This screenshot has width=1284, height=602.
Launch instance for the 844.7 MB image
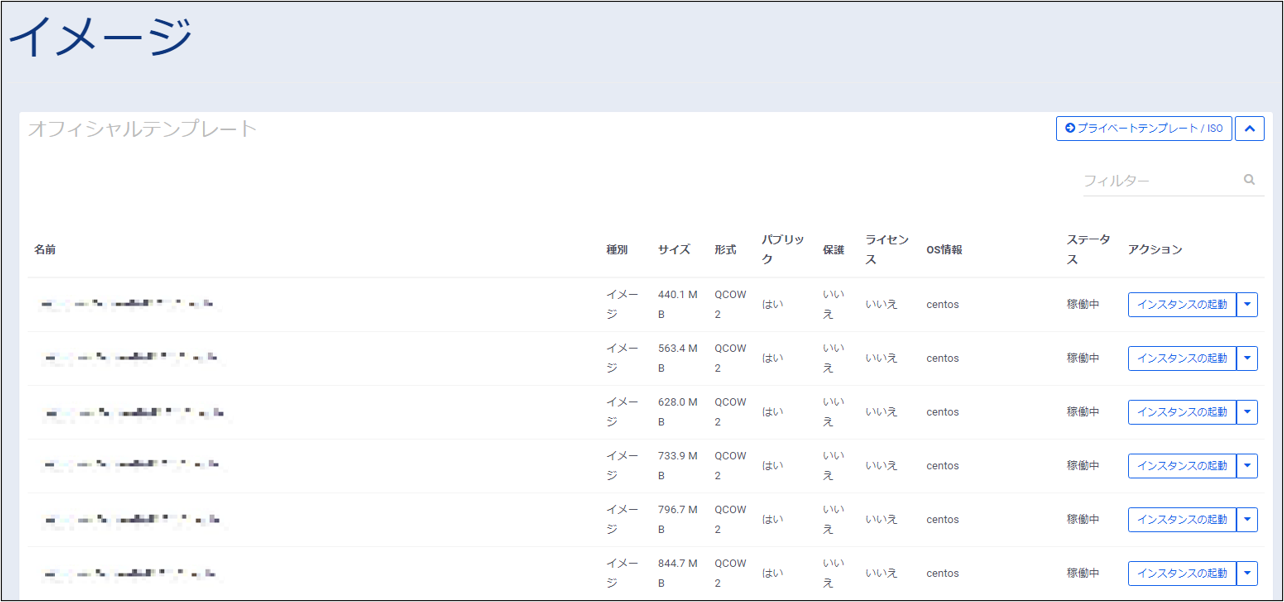[1182, 574]
